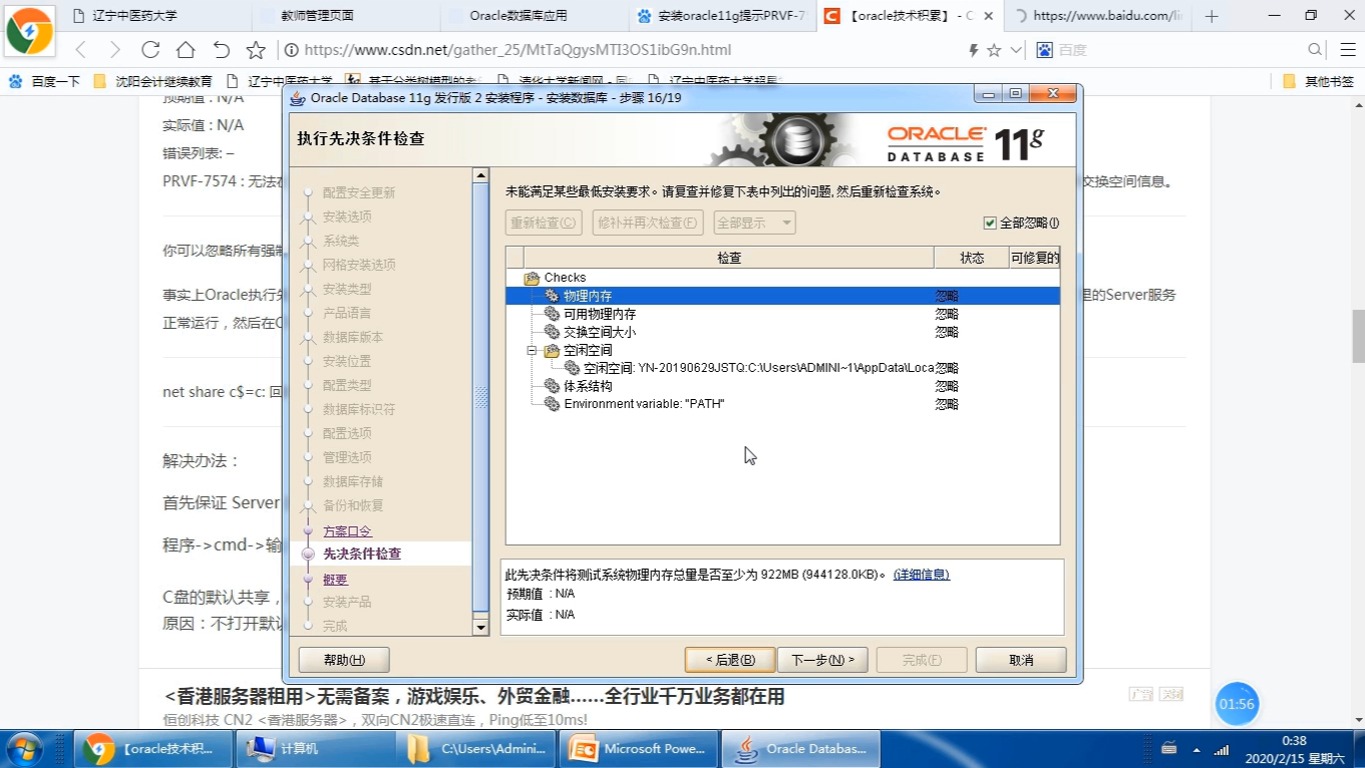The image size is (1365, 768).
Task: Open the Windows Start menu
Action: tap(24, 748)
